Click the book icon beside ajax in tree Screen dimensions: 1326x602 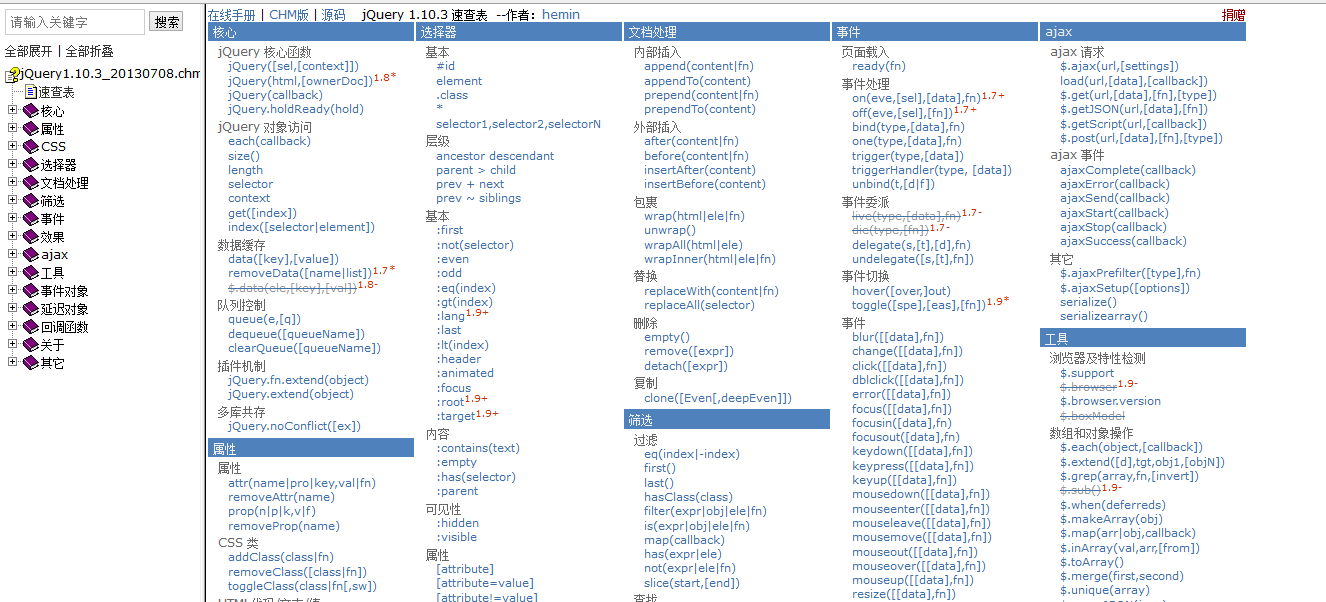tap(30, 255)
